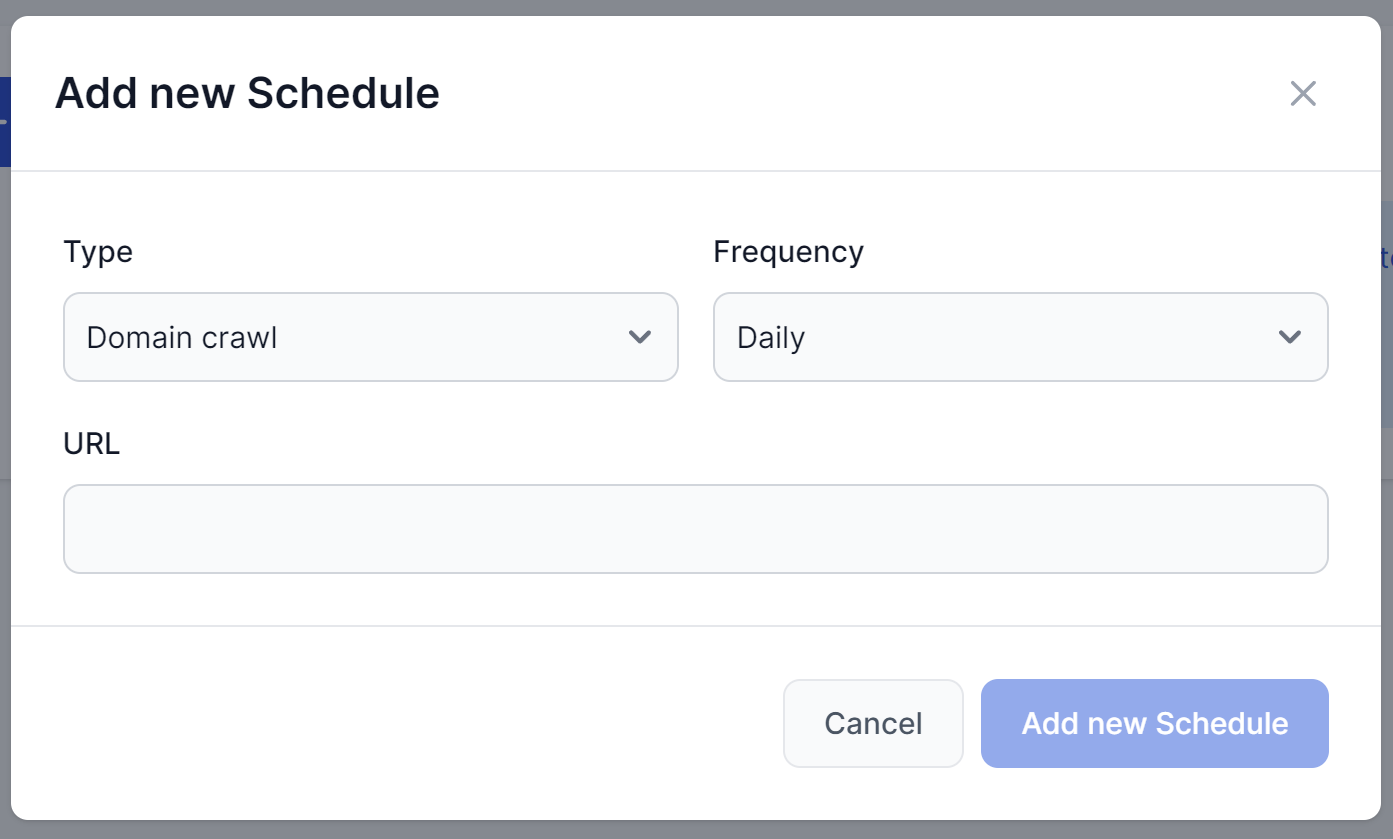Open the Frequency dropdown showing Daily
This screenshot has height=839, width=1393.
tap(1020, 337)
